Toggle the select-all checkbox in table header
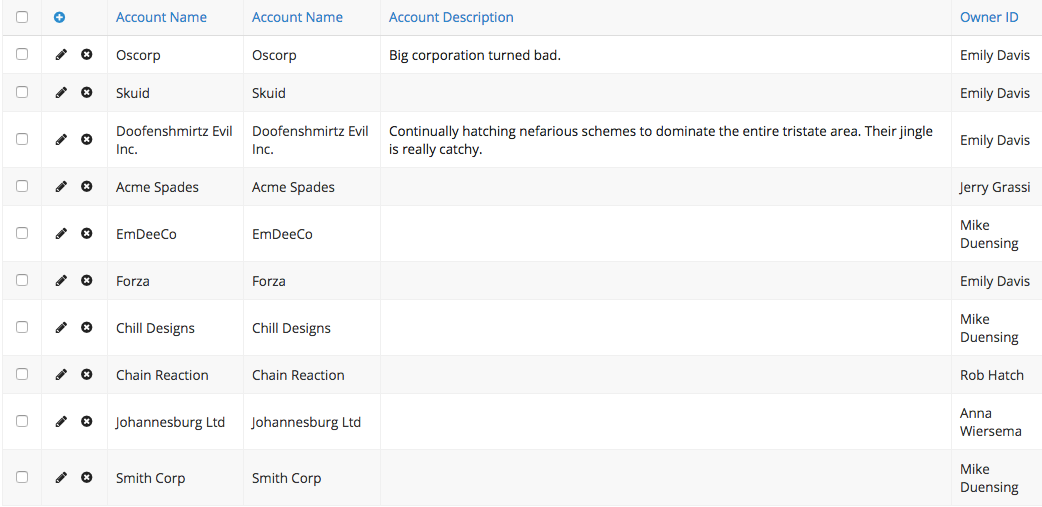 coord(22,17)
